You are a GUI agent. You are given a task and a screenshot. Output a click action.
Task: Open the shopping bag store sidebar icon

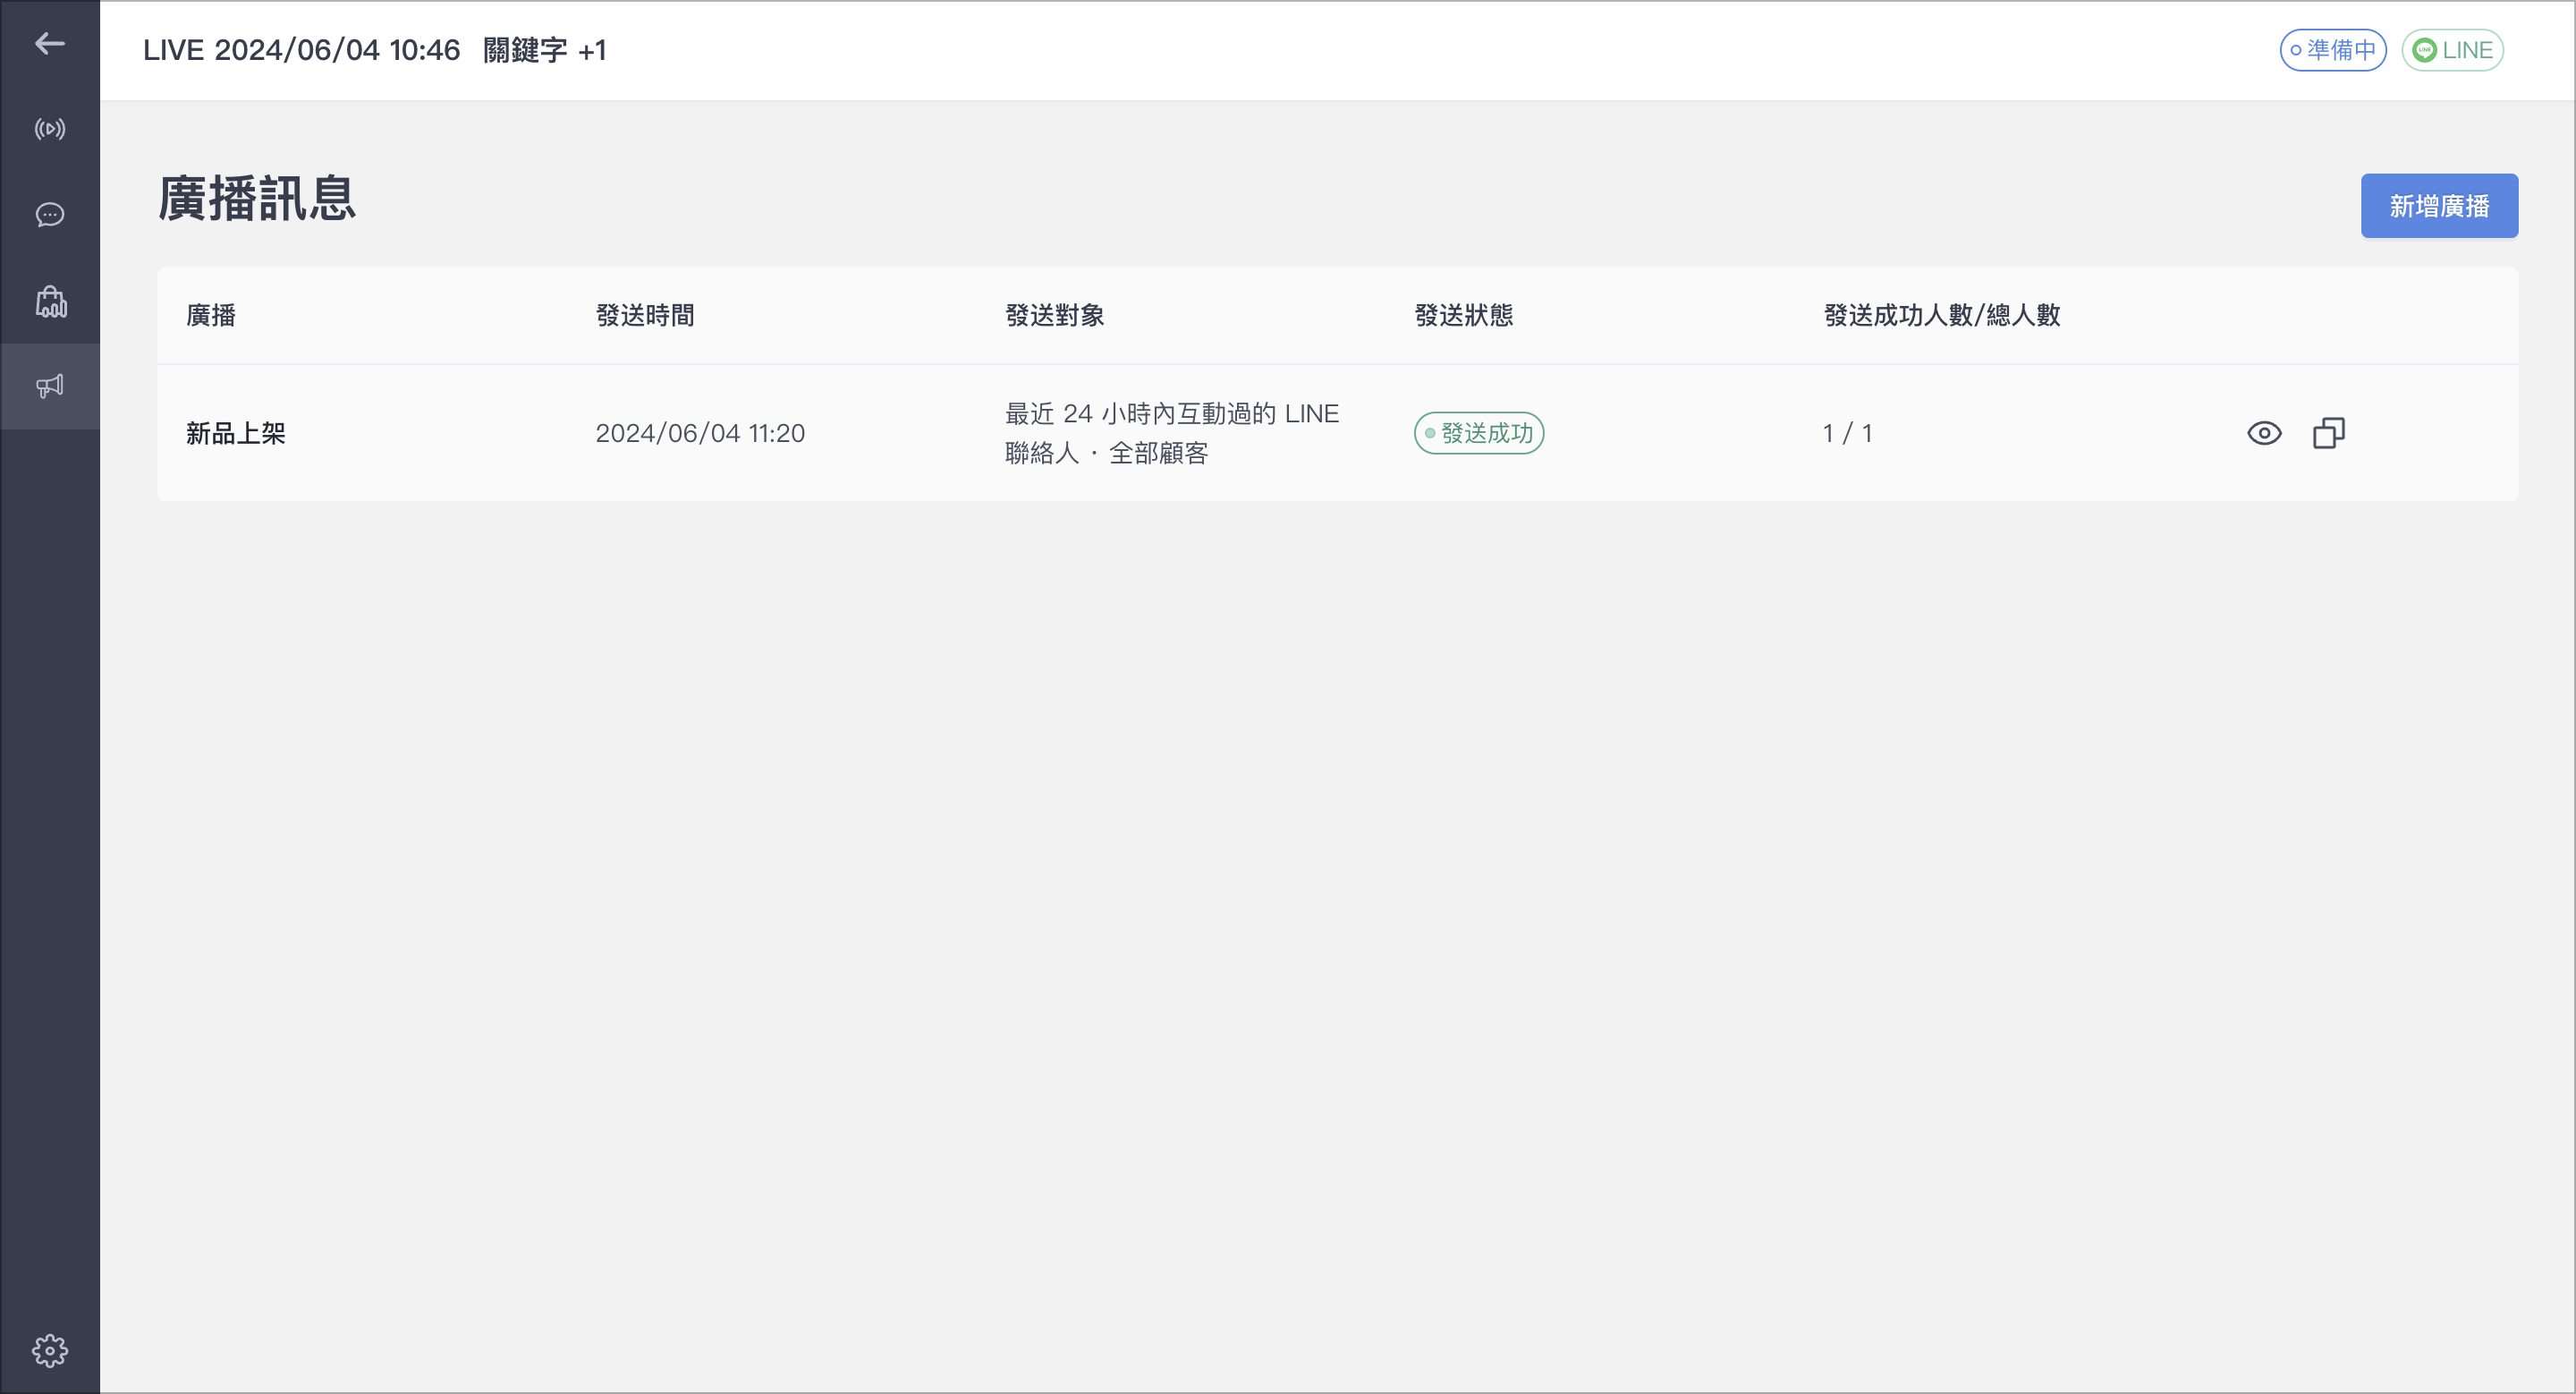click(50, 301)
